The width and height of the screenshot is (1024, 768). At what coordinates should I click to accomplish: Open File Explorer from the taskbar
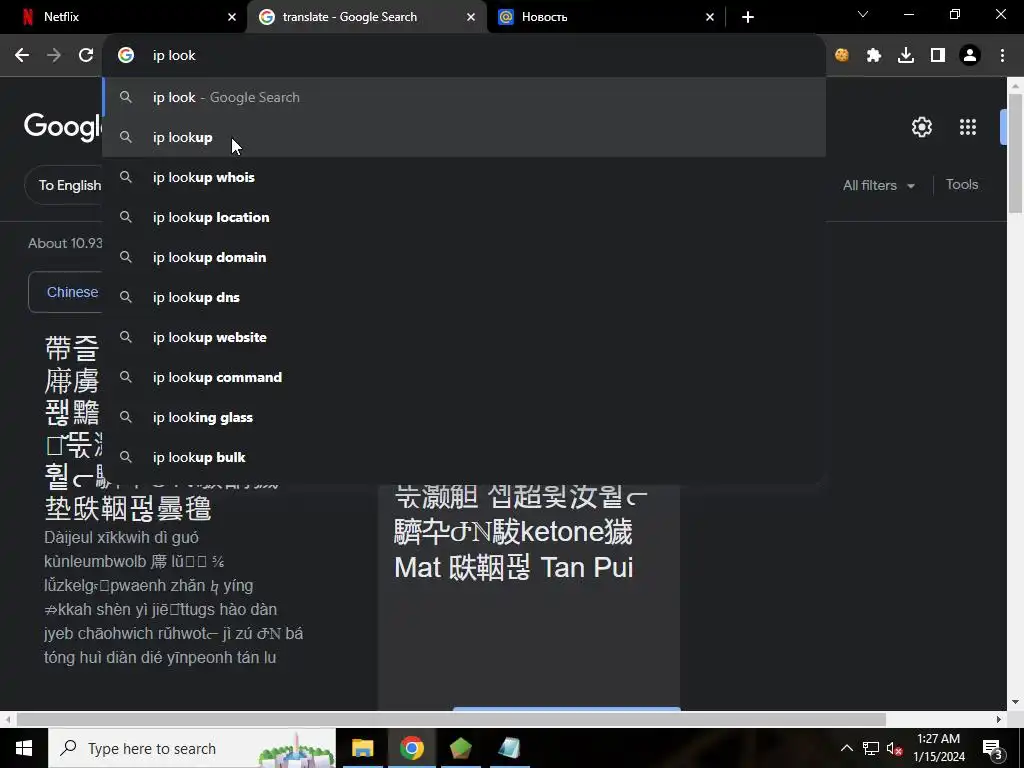tap(362, 748)
